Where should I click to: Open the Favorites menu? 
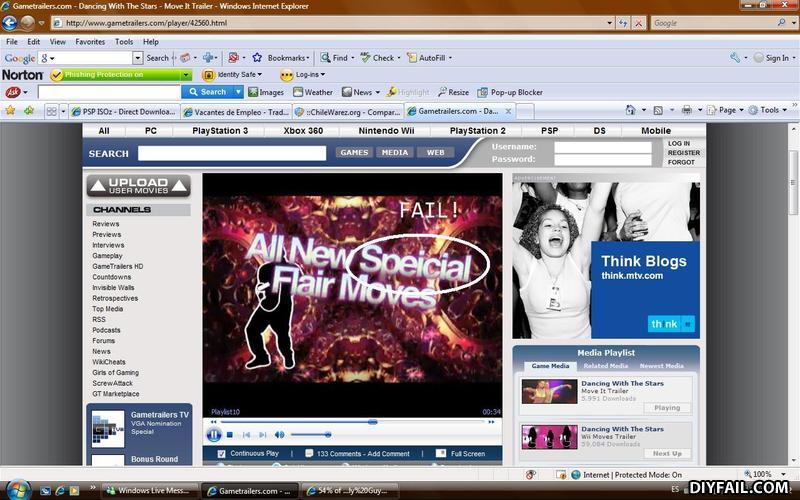click(90, 42)
